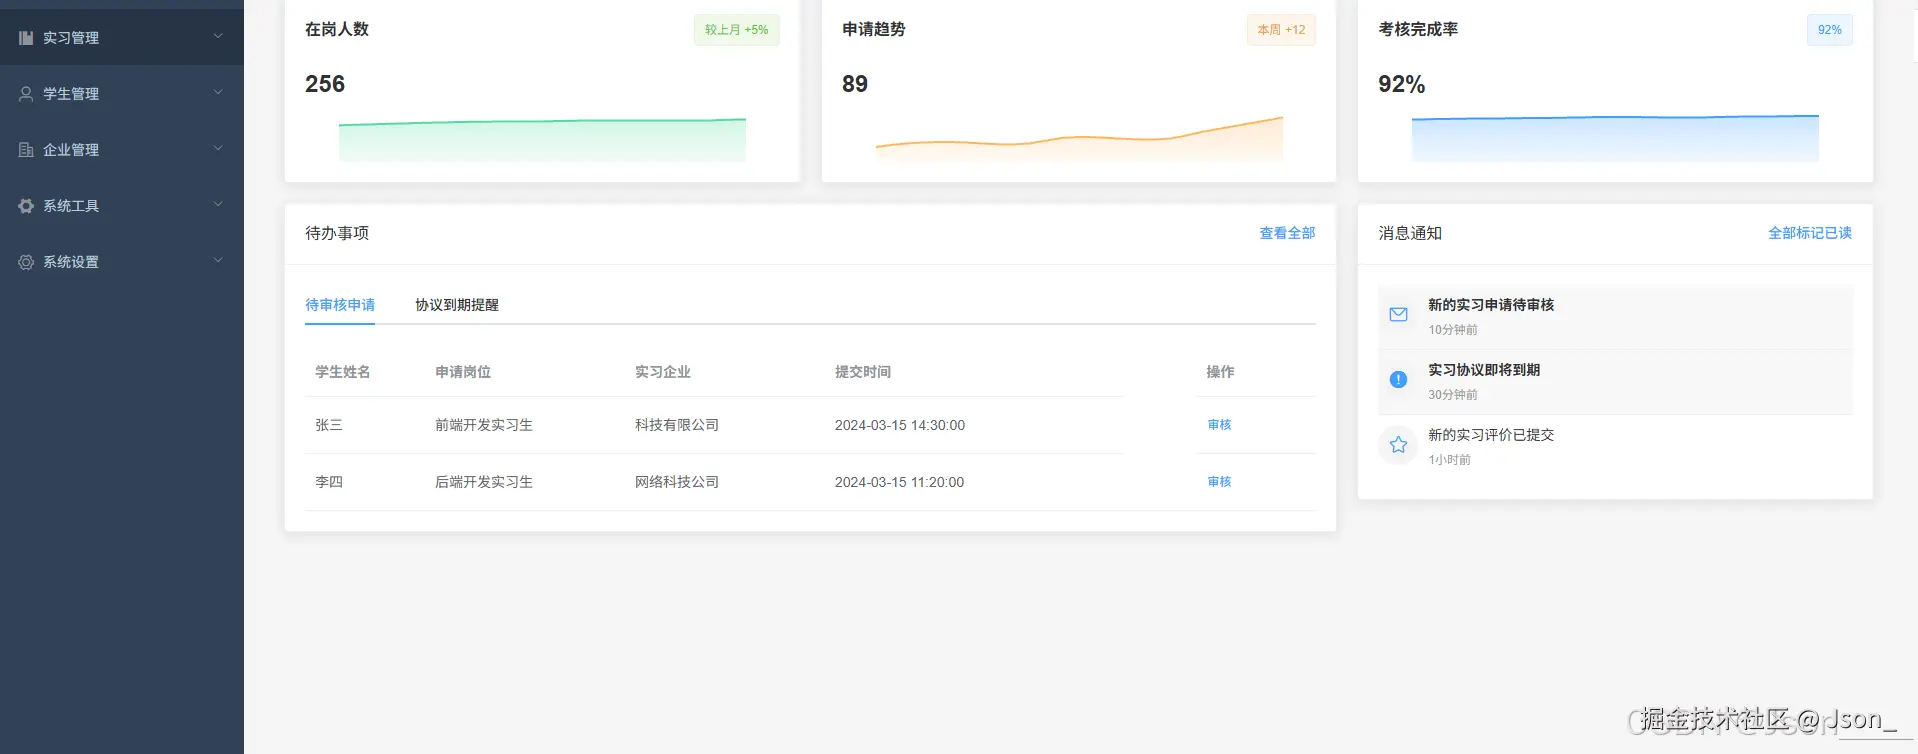Click the 89 applications value

pyautogui.click(x=855, y=84)
